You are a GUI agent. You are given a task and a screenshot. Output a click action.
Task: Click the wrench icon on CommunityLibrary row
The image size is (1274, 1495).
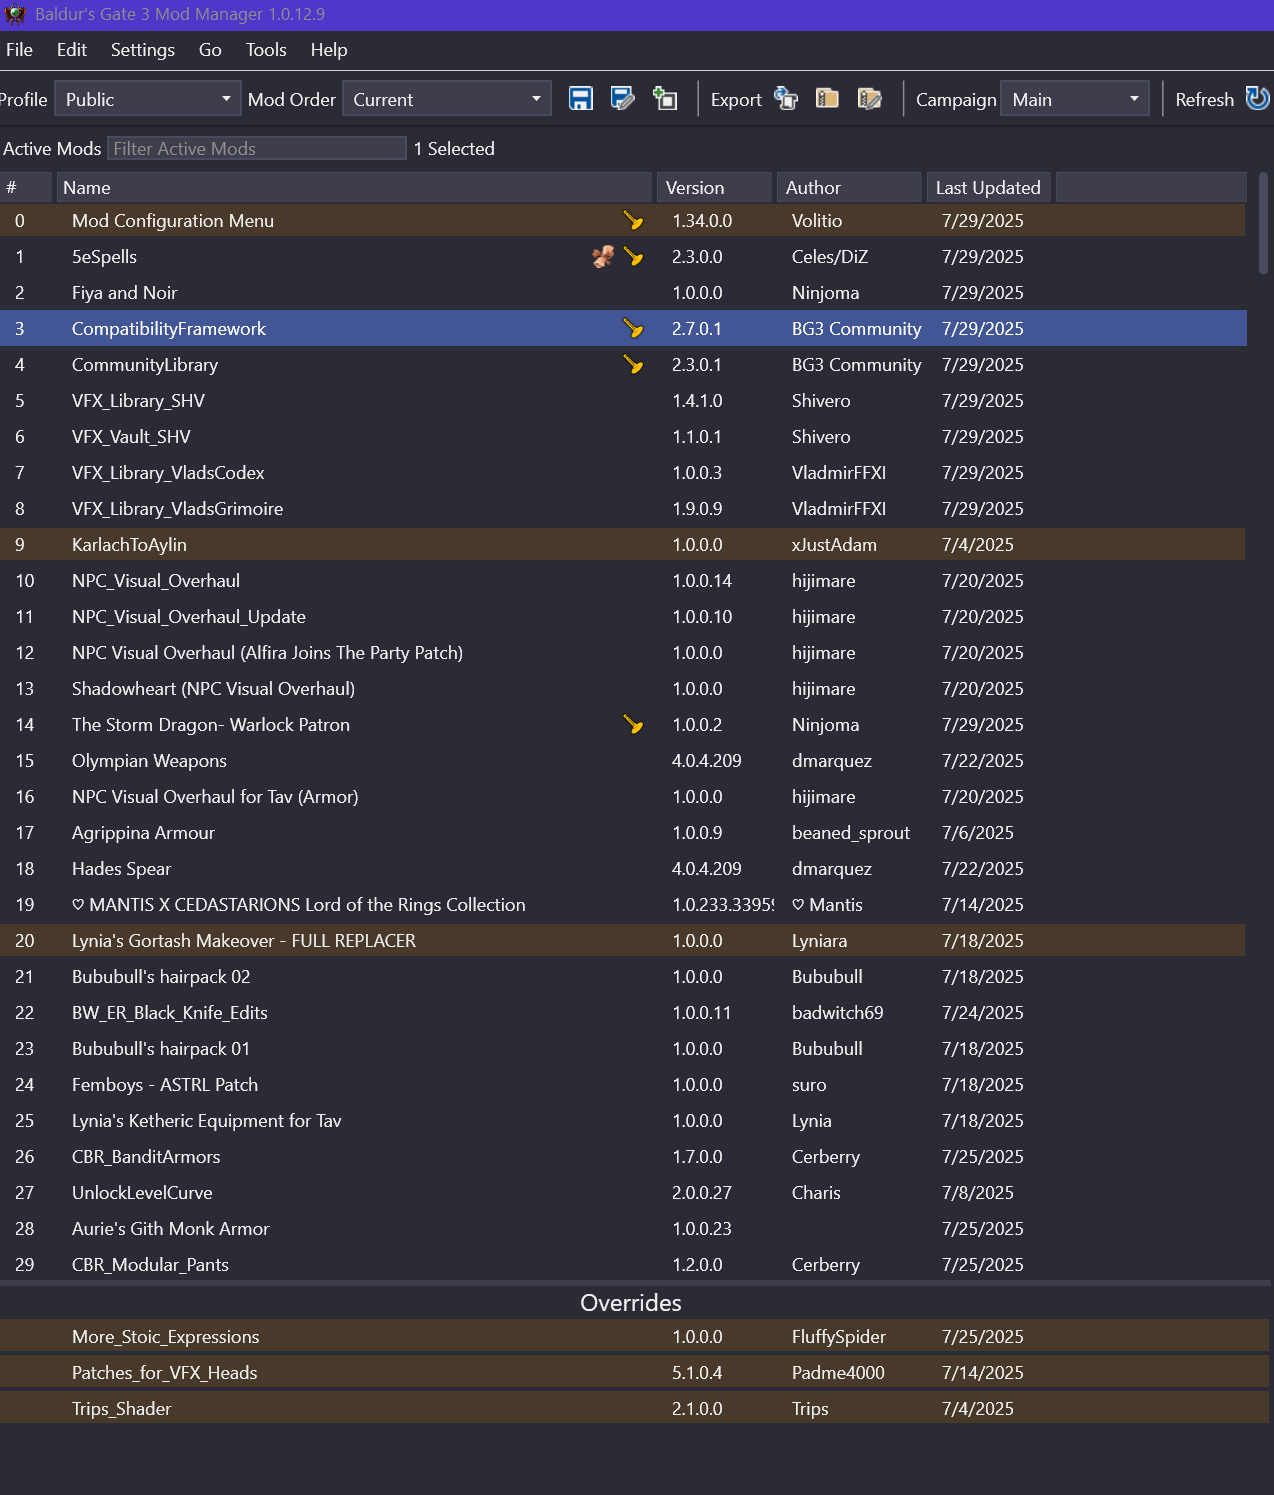(x=633, y=364)
